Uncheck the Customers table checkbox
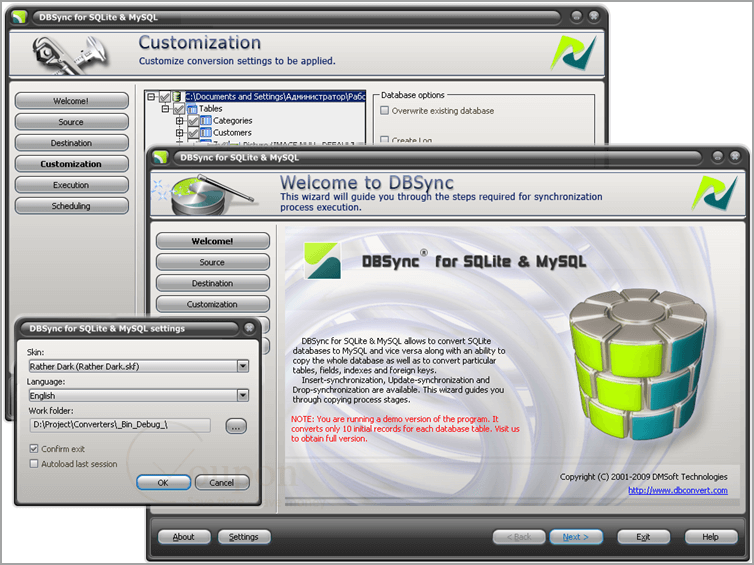754x565 pixels. [x=193, y=133]
